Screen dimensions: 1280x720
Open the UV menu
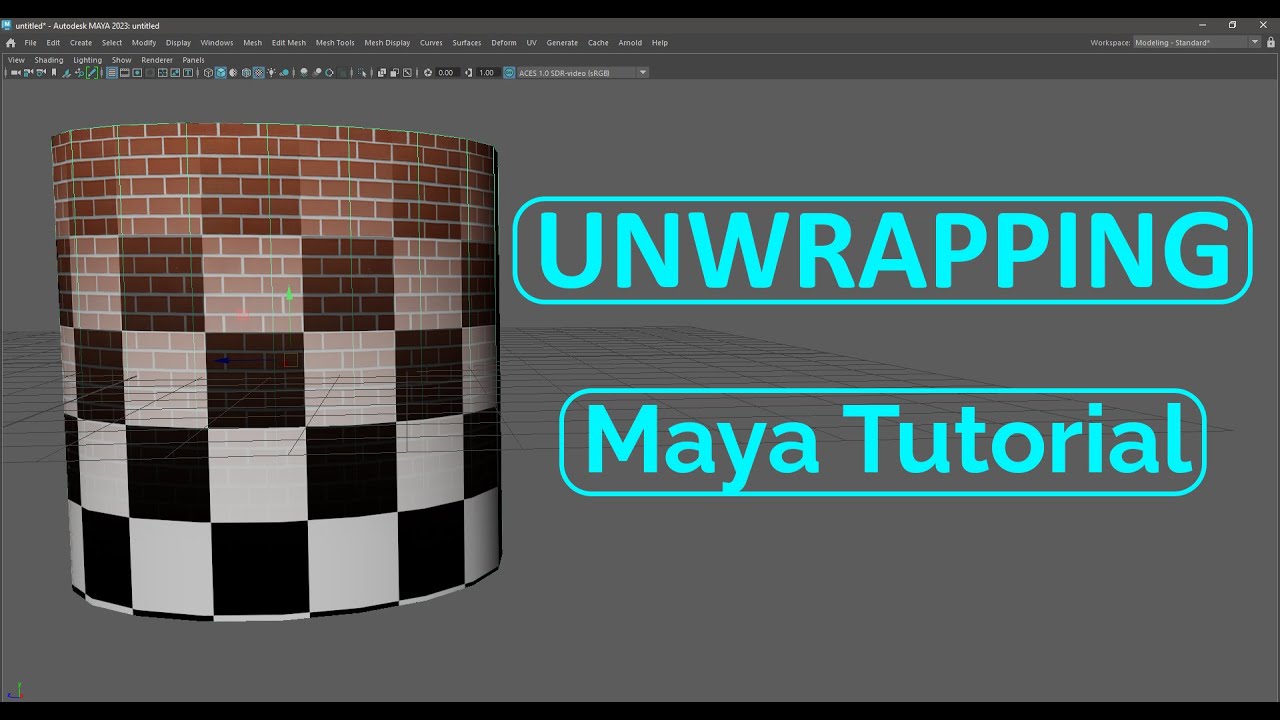(x=532, y=43)
